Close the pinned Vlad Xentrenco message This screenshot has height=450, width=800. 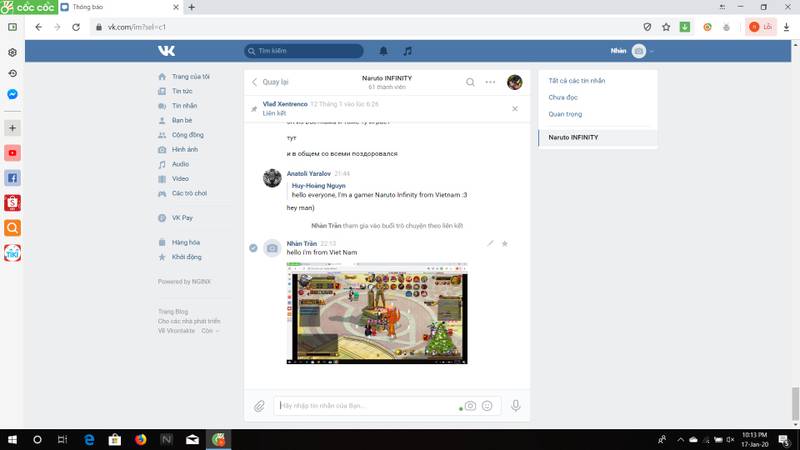[x=515, y=109]
